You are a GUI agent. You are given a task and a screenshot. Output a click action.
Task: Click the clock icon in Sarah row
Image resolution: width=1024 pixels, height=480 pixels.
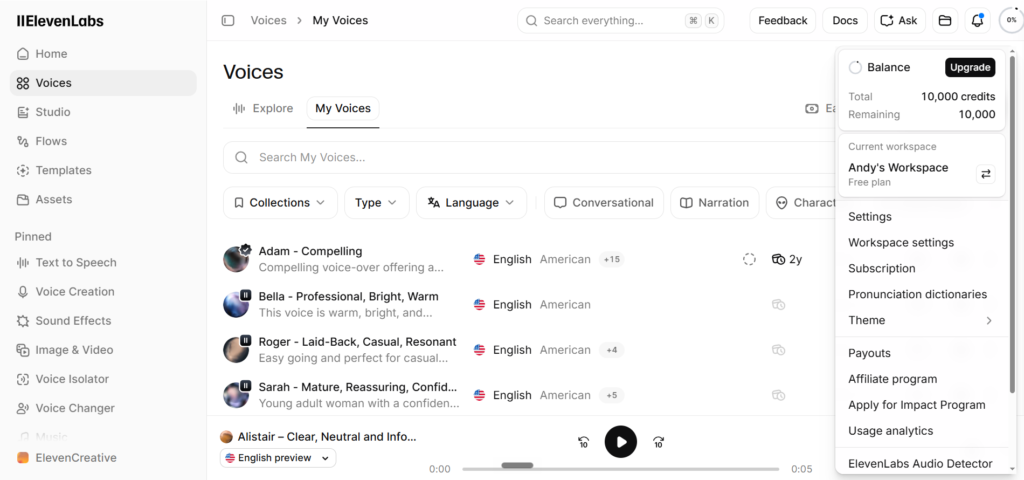point(778,395)
